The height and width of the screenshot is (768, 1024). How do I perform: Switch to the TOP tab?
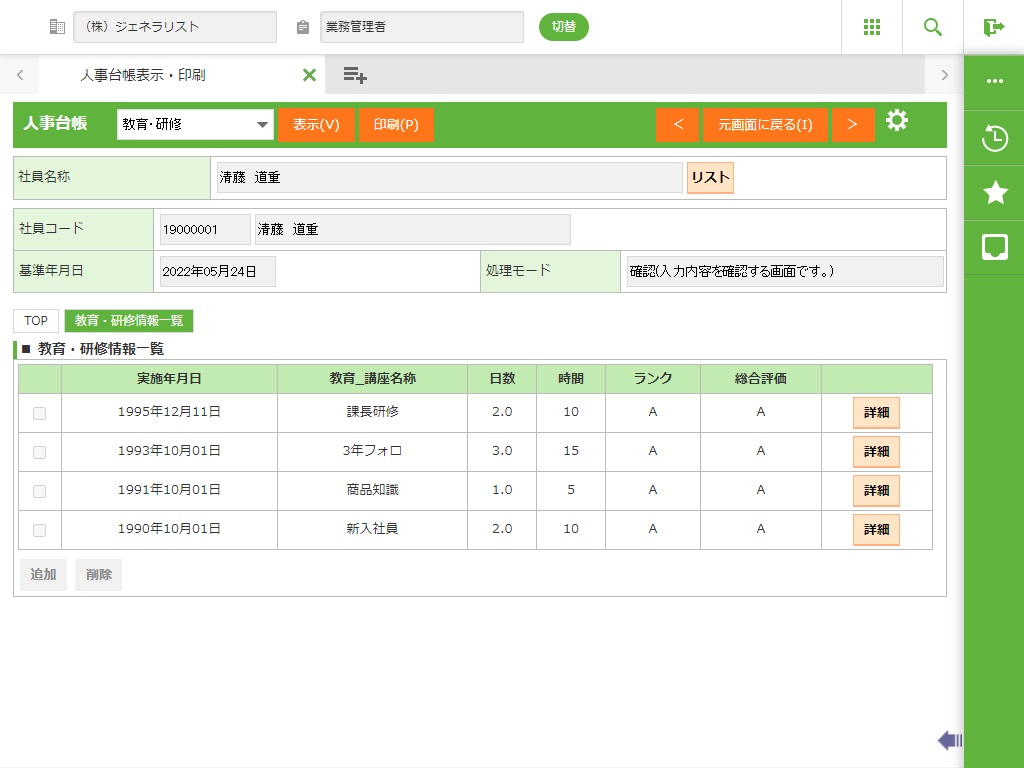[36, 321]
